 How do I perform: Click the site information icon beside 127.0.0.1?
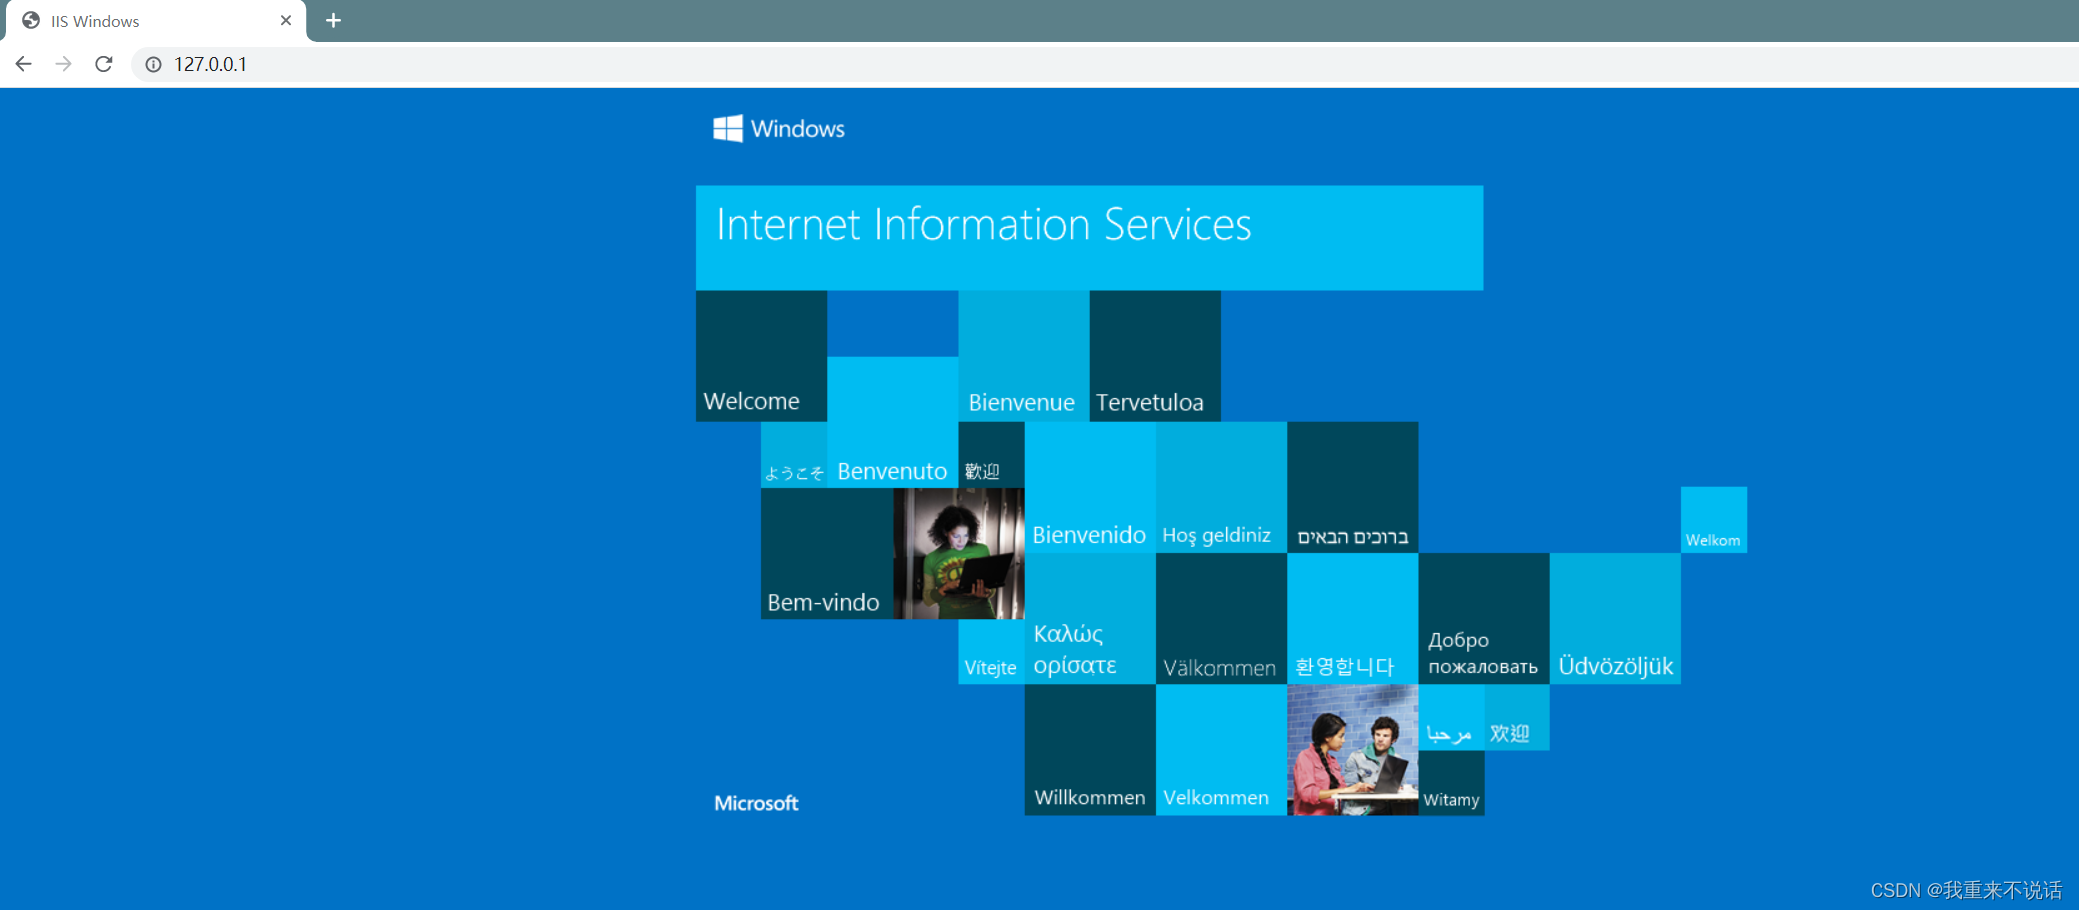(x=153, y=64)
